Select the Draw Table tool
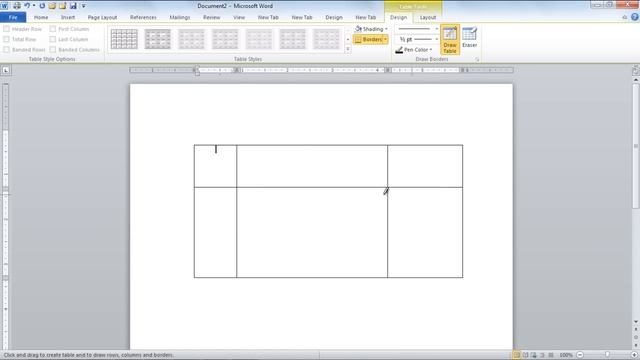The width and height of the screenshot is (640, 360). pyautogui.click(x=450, y=39)
